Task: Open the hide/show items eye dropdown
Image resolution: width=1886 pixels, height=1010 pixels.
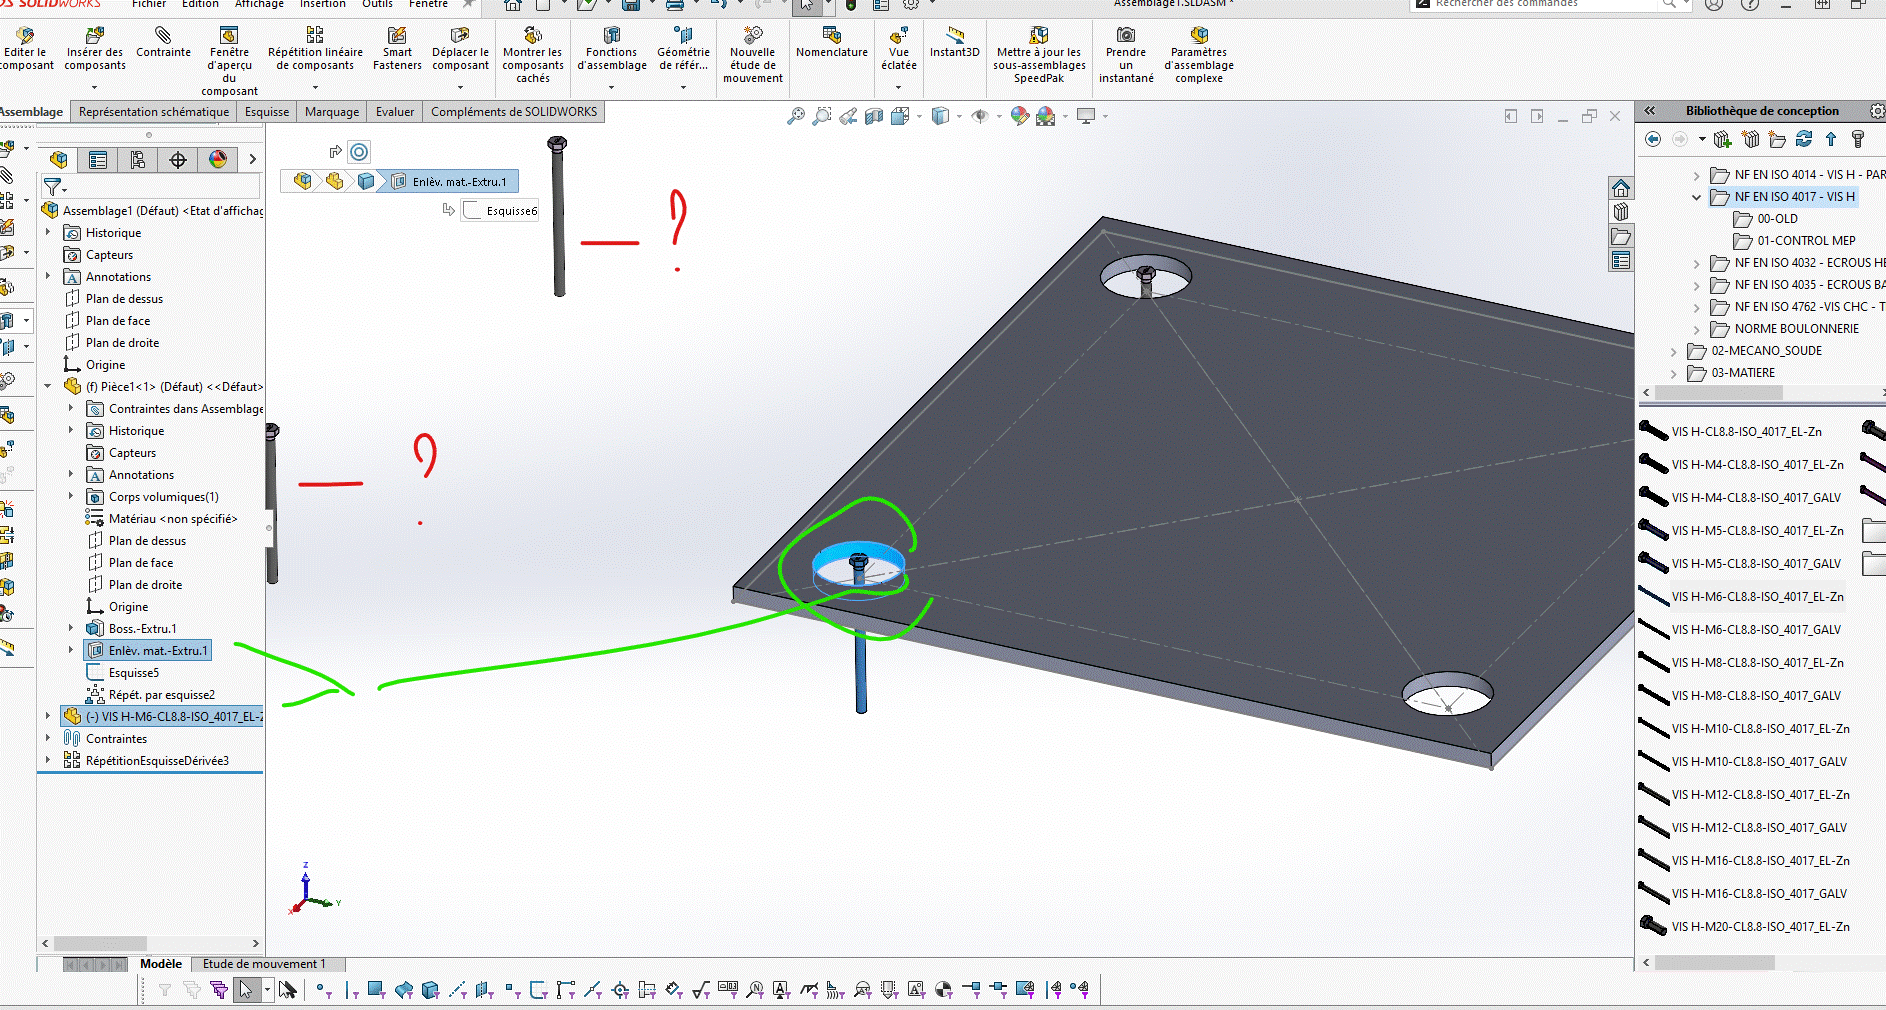Action: point(998,116)
